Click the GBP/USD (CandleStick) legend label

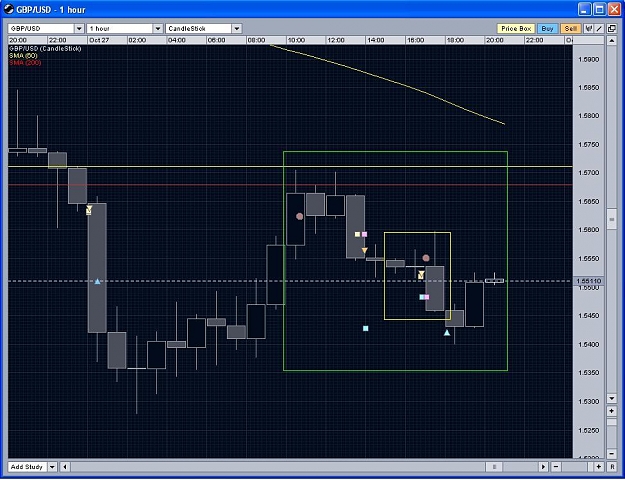click(x=45, y=49)
